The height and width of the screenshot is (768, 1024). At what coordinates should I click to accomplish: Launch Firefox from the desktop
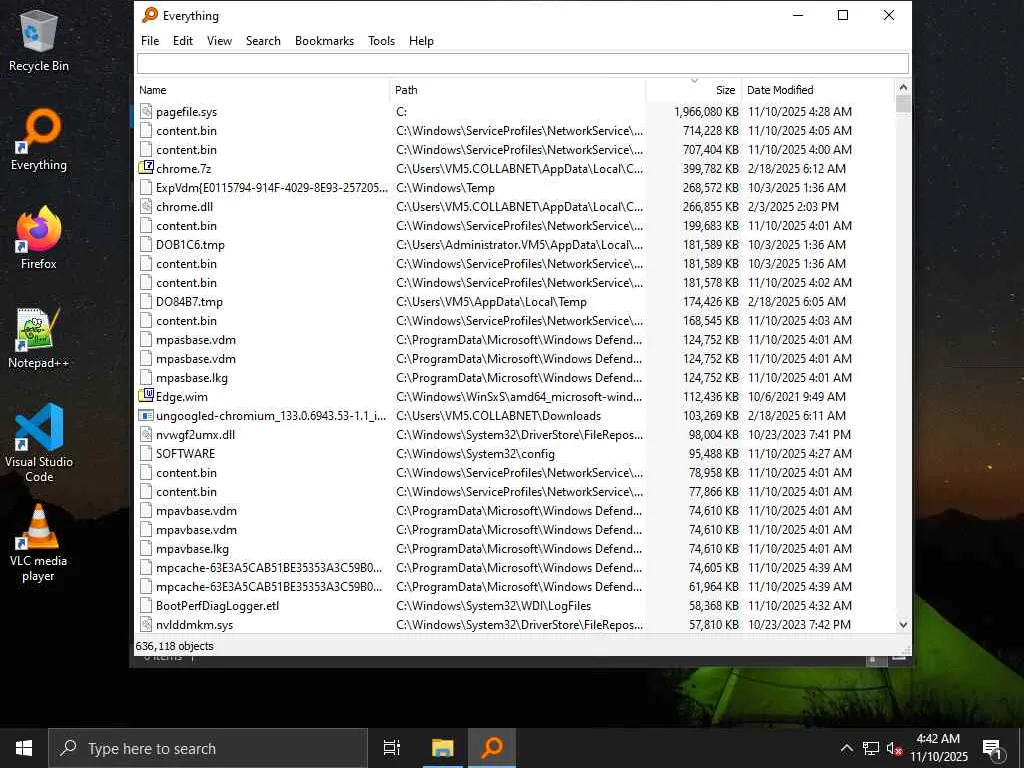(39, 238)
